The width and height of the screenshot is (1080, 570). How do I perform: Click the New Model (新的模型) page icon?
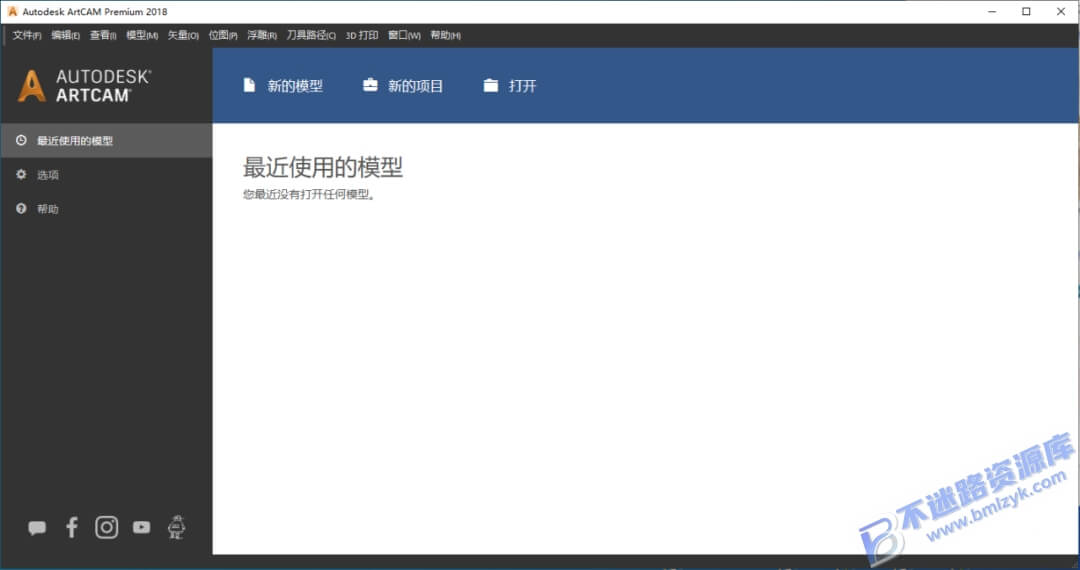pyautogui.click(x=249, y=85)
